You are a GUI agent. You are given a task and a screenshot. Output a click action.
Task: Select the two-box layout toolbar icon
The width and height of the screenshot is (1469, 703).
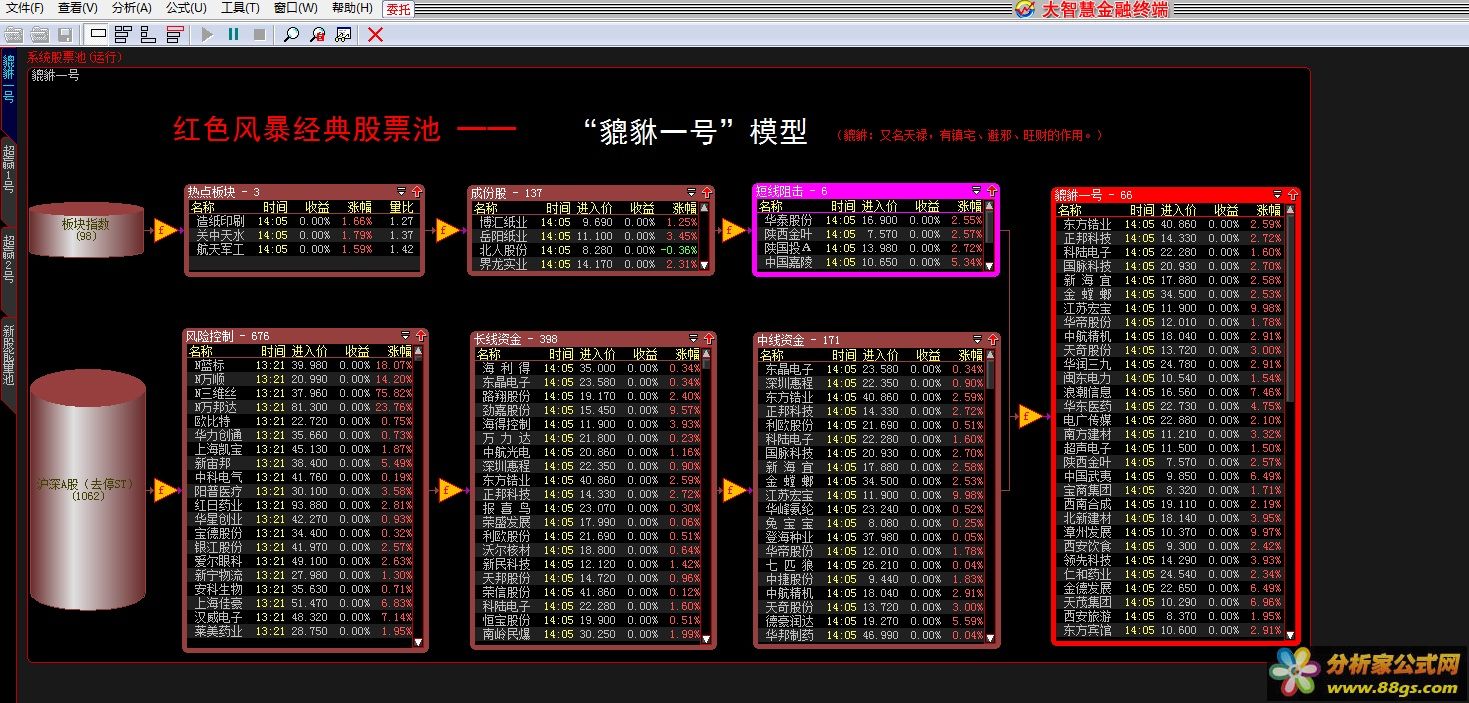148,34
